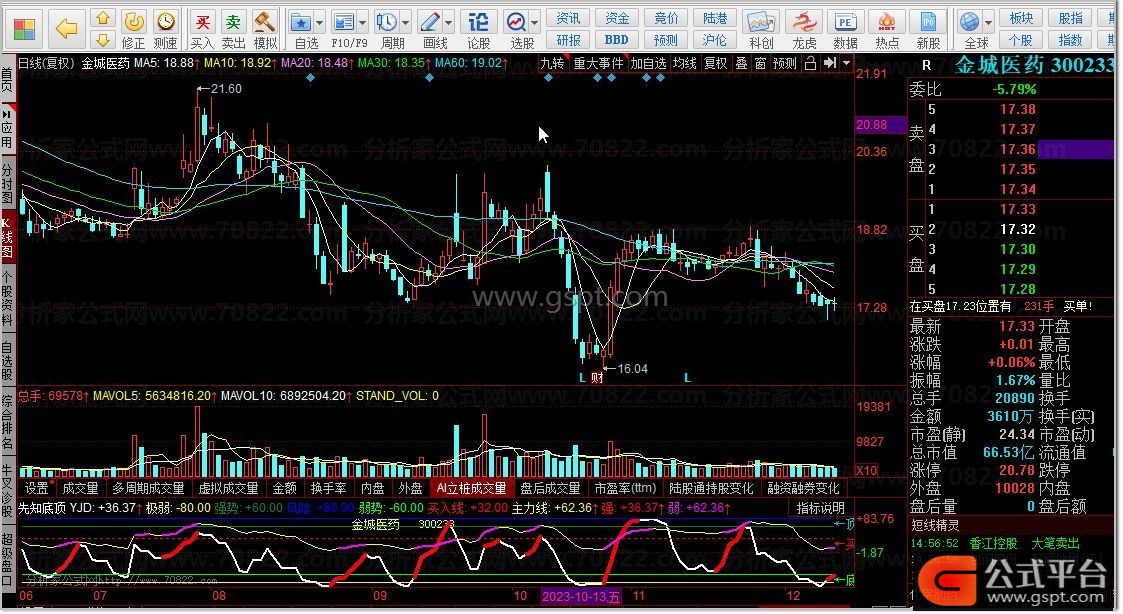Expand the 周期 period dropdown arrow
Screen dimensions: 1123x614
click(x=405, y=23)
